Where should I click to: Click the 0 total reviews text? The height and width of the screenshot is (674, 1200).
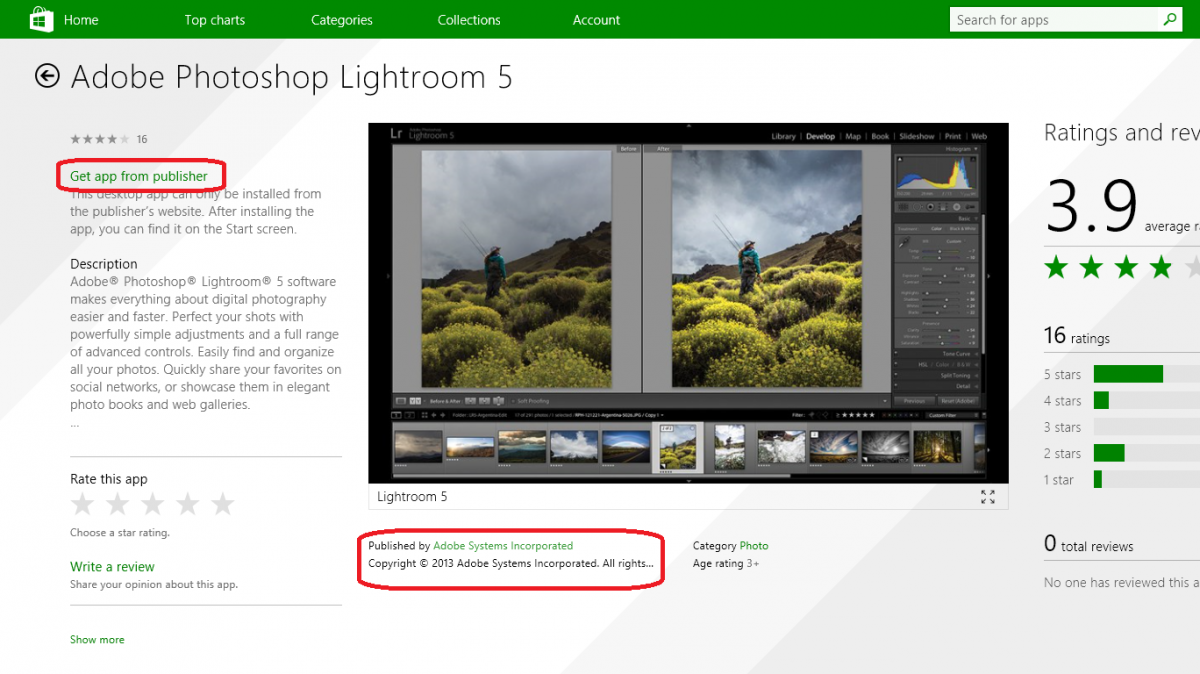click(1089, 544)
